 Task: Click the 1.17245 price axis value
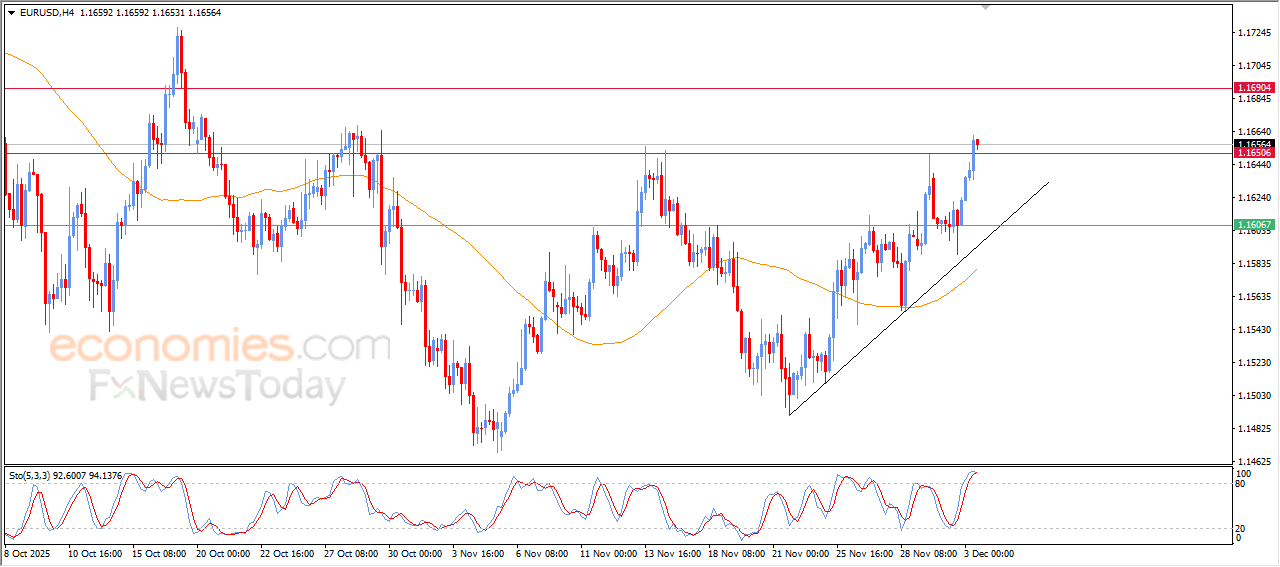[x=1254, y=33]
